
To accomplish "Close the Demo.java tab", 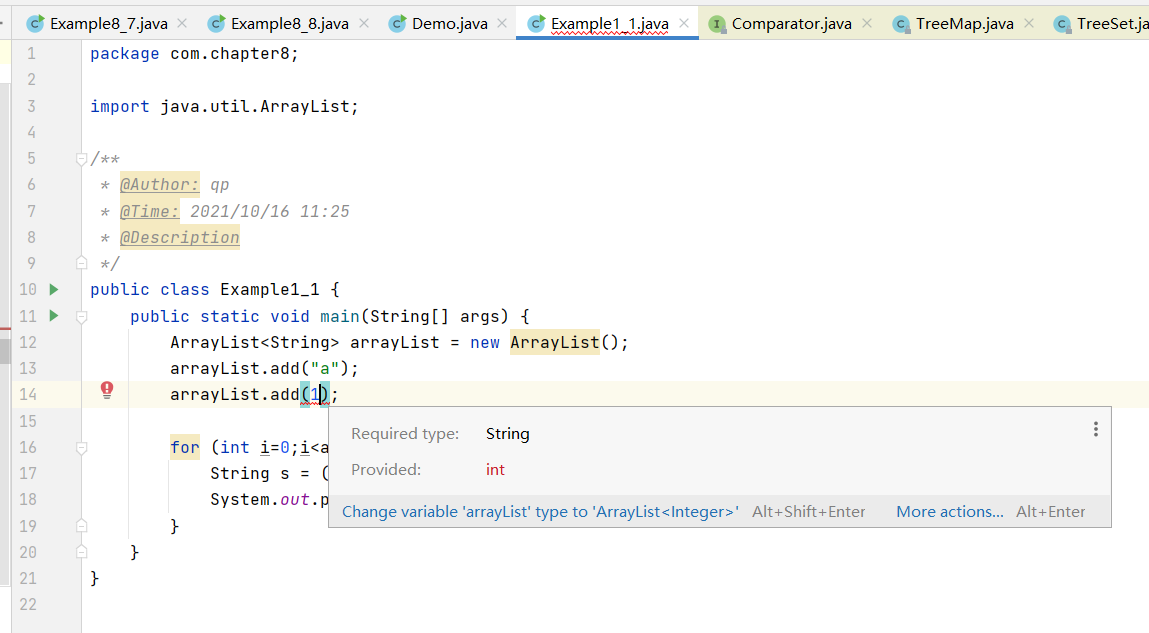I will click(502, 23).
